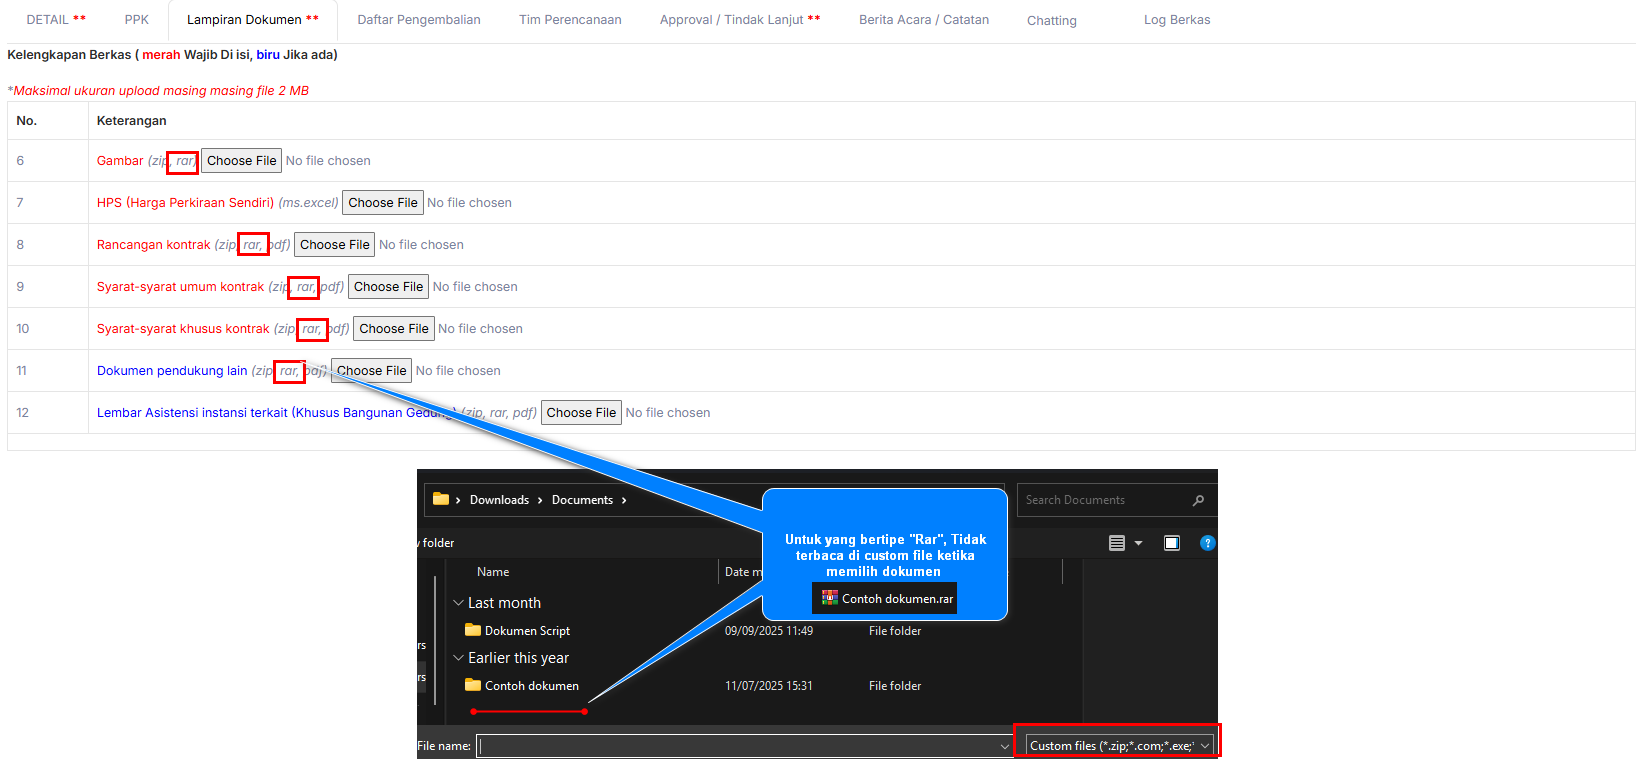The height and width of the screenshot is (783, 1643).
Task: Switch to the Approval / Tindak Lanjut tab
Action: point(739,20)
